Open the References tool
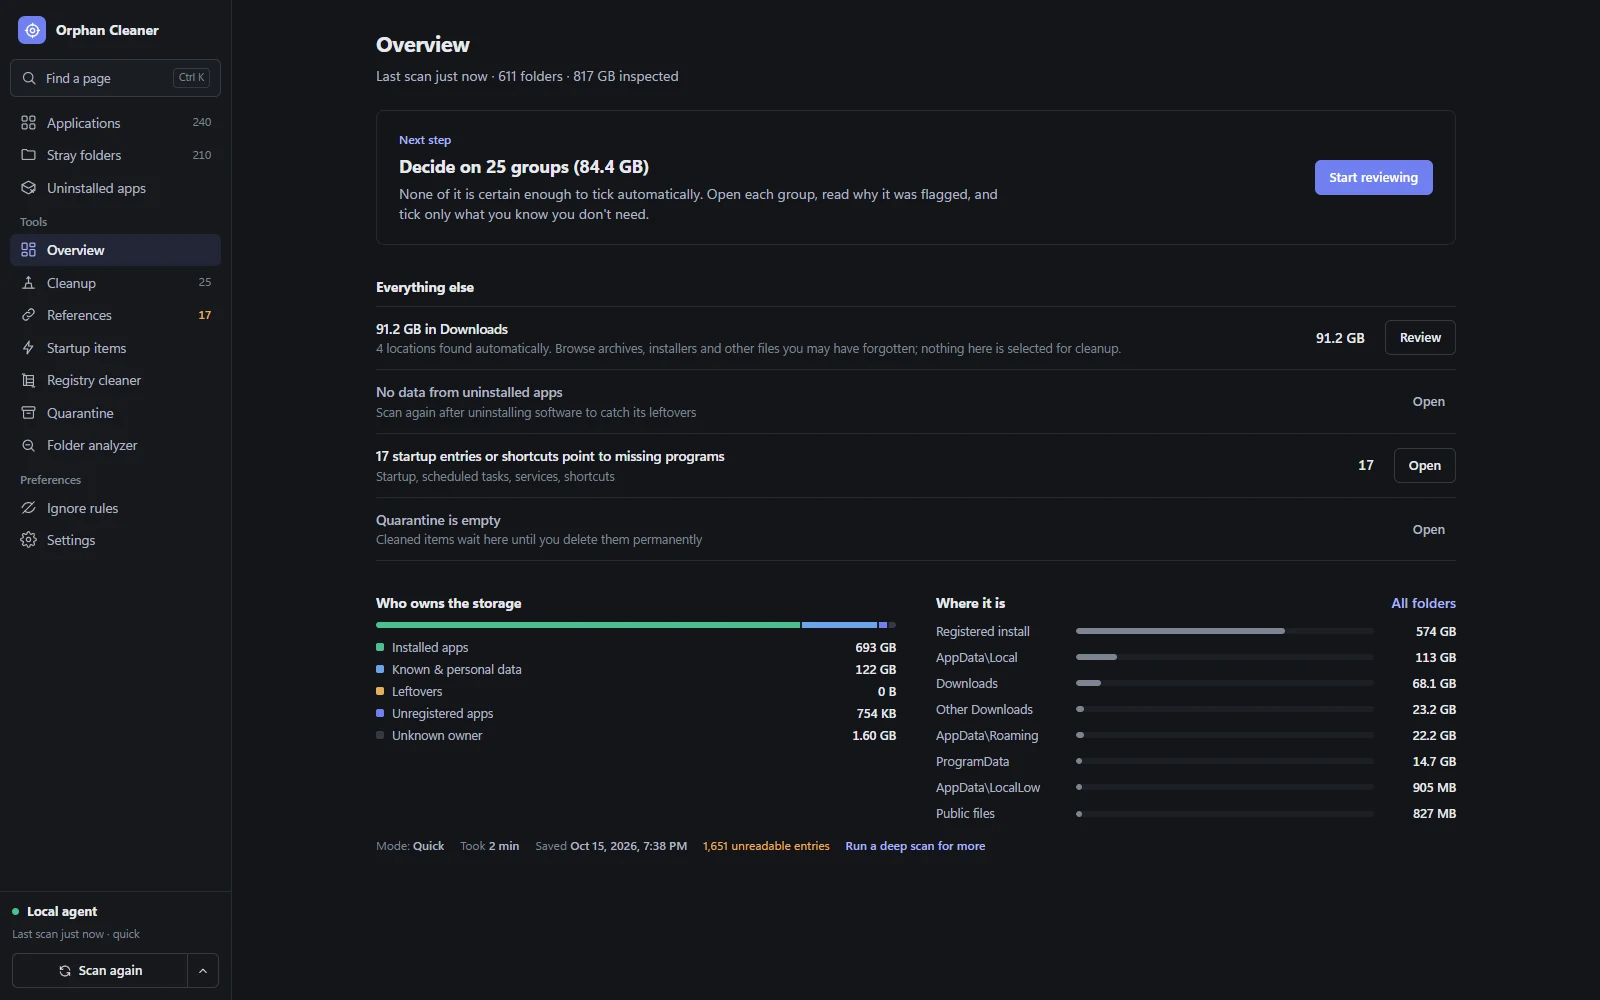Viewport: 1600px width, 1000px height. [115, 315]
